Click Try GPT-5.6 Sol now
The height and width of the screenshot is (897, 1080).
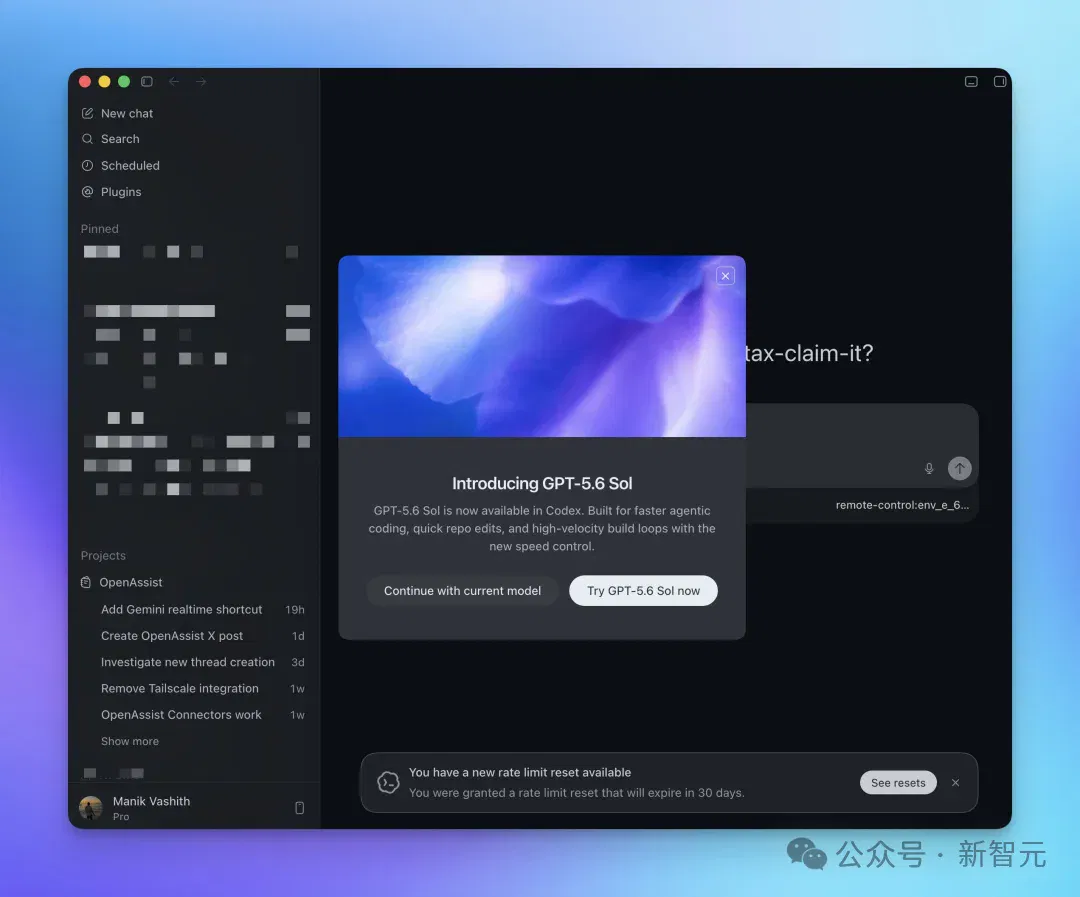[643, 590]
